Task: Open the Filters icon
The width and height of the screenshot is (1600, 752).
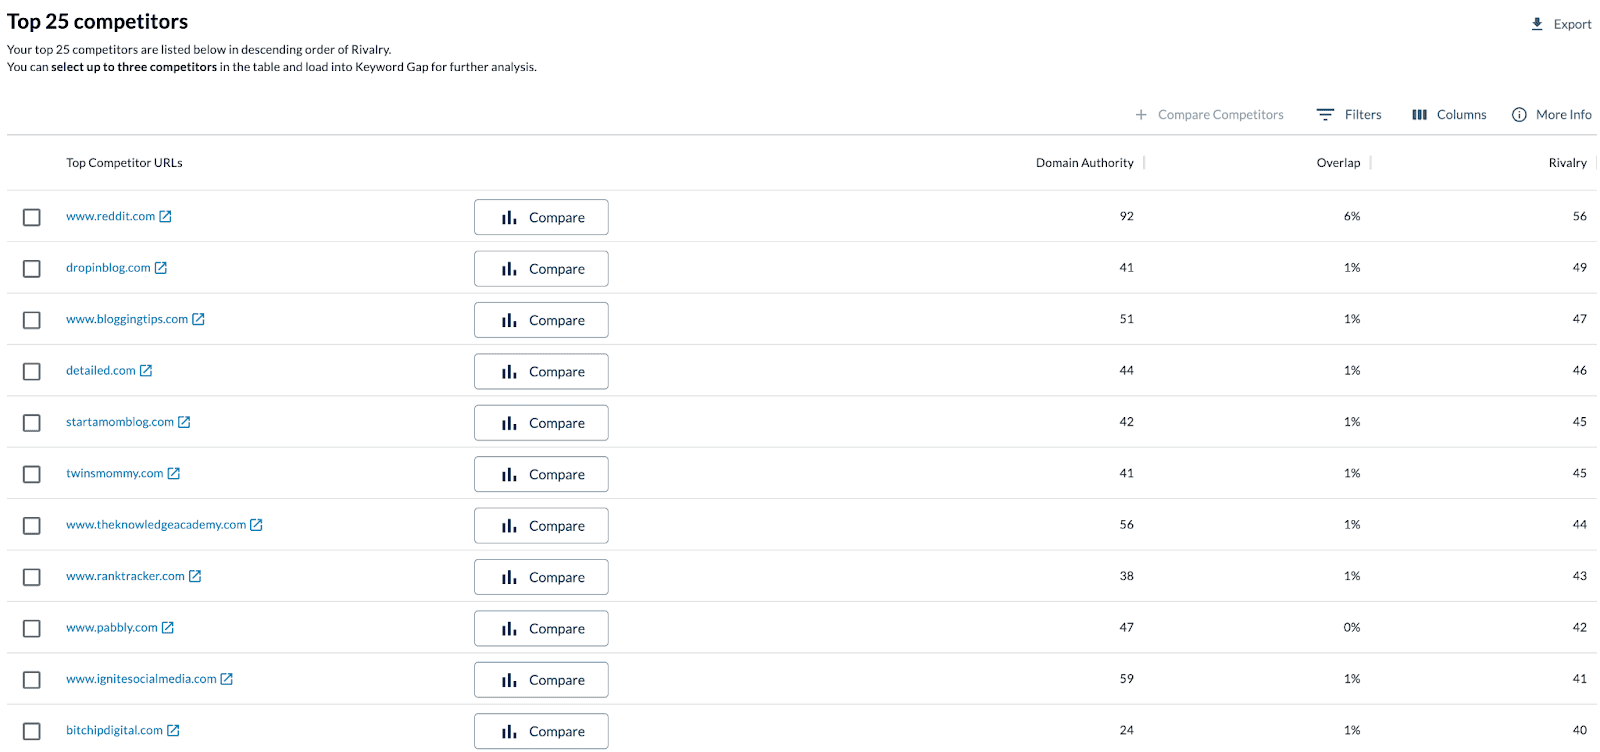Action: [1325, 115]
